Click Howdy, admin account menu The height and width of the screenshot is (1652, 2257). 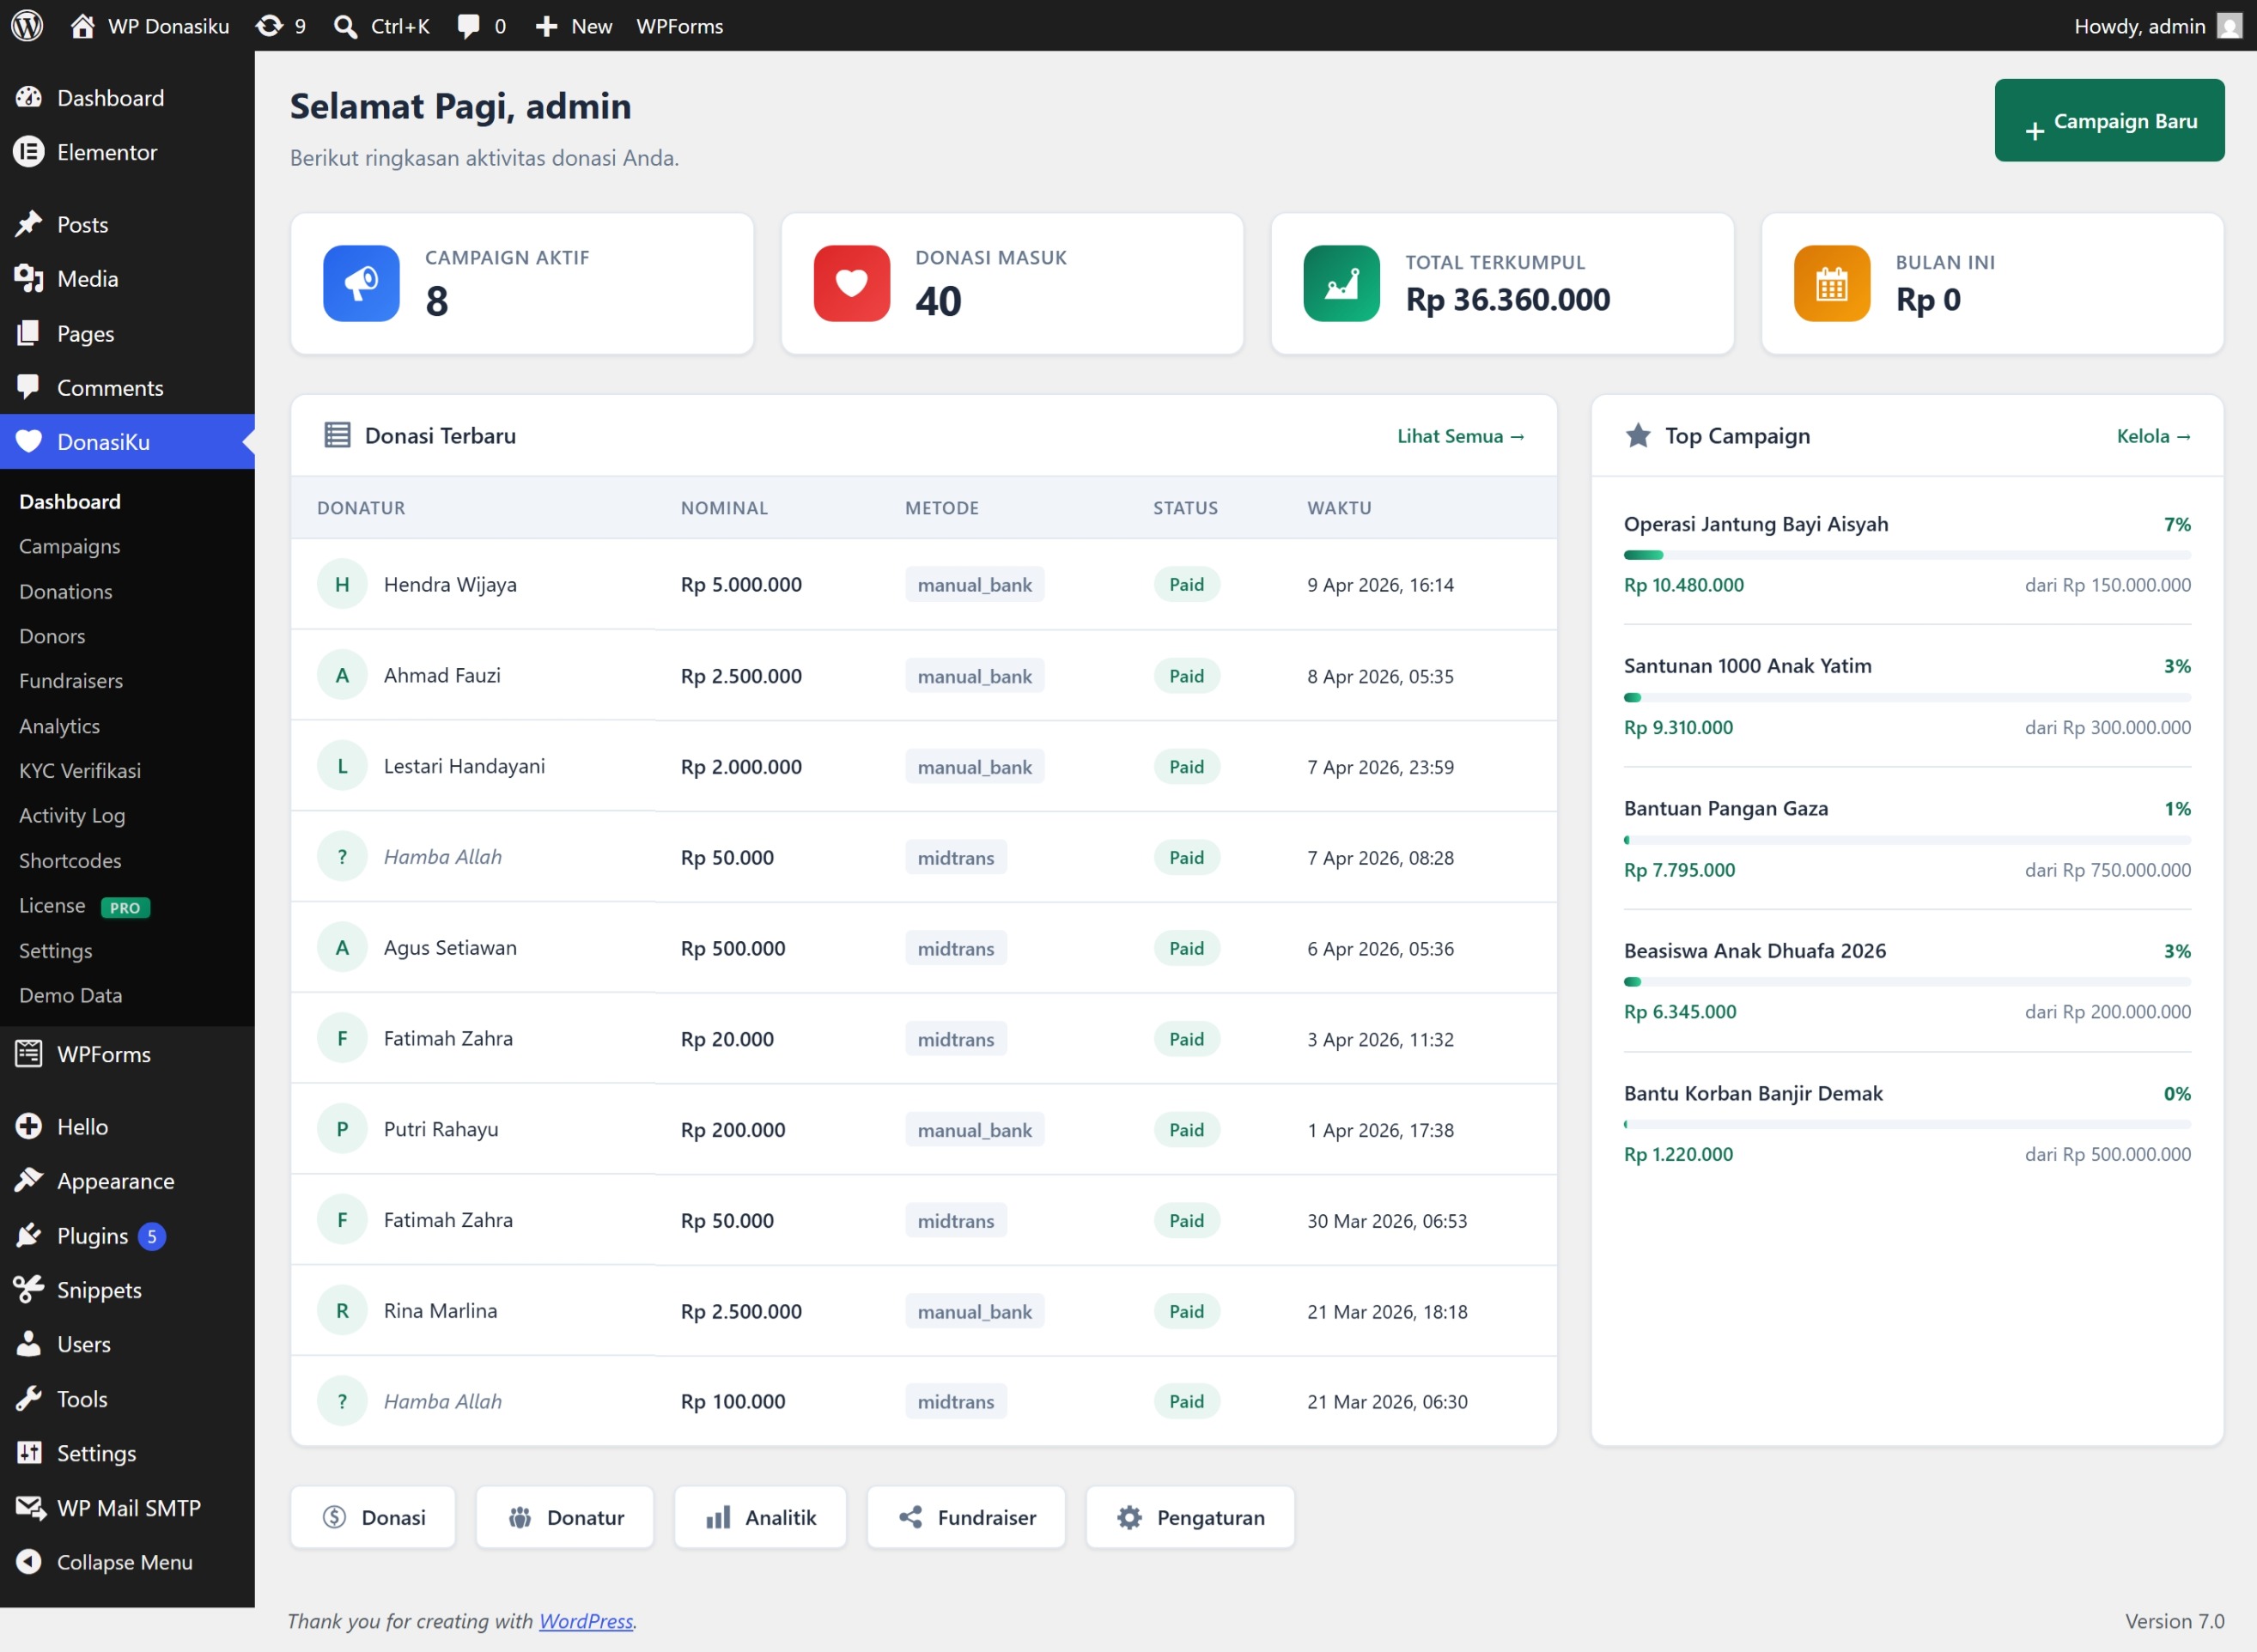click(x=2157, y=26)
